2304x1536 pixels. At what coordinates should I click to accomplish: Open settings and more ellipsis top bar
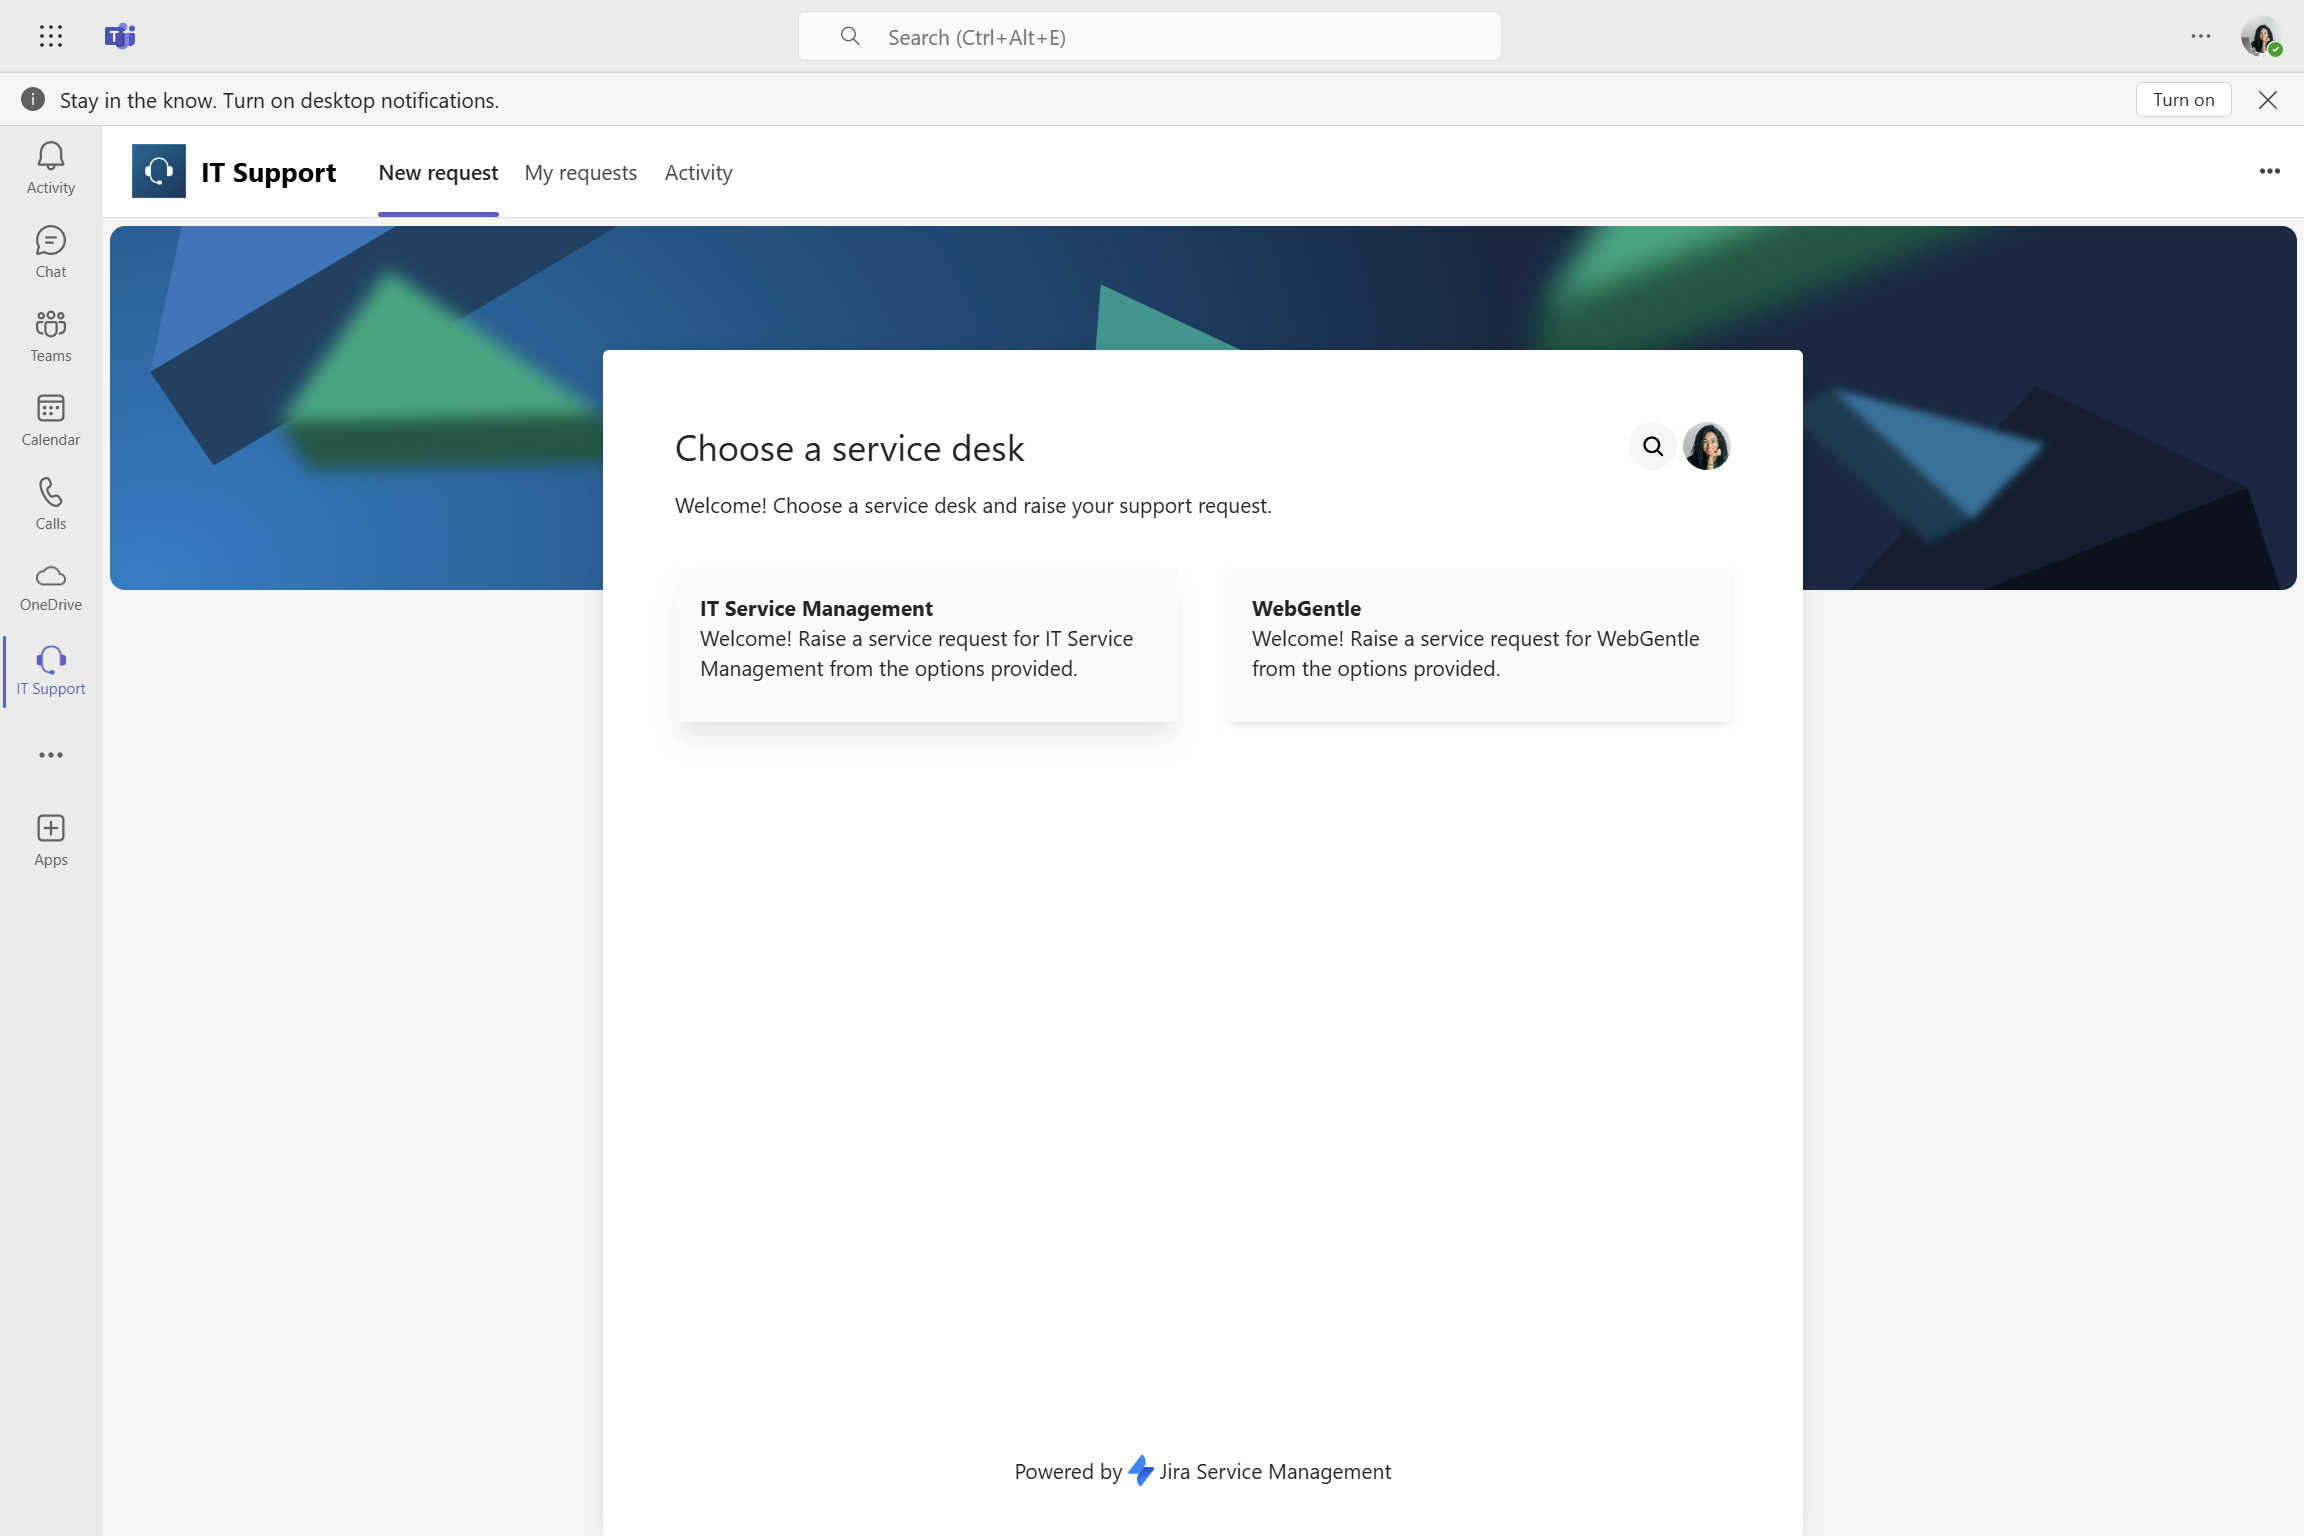click(2200, 37)
